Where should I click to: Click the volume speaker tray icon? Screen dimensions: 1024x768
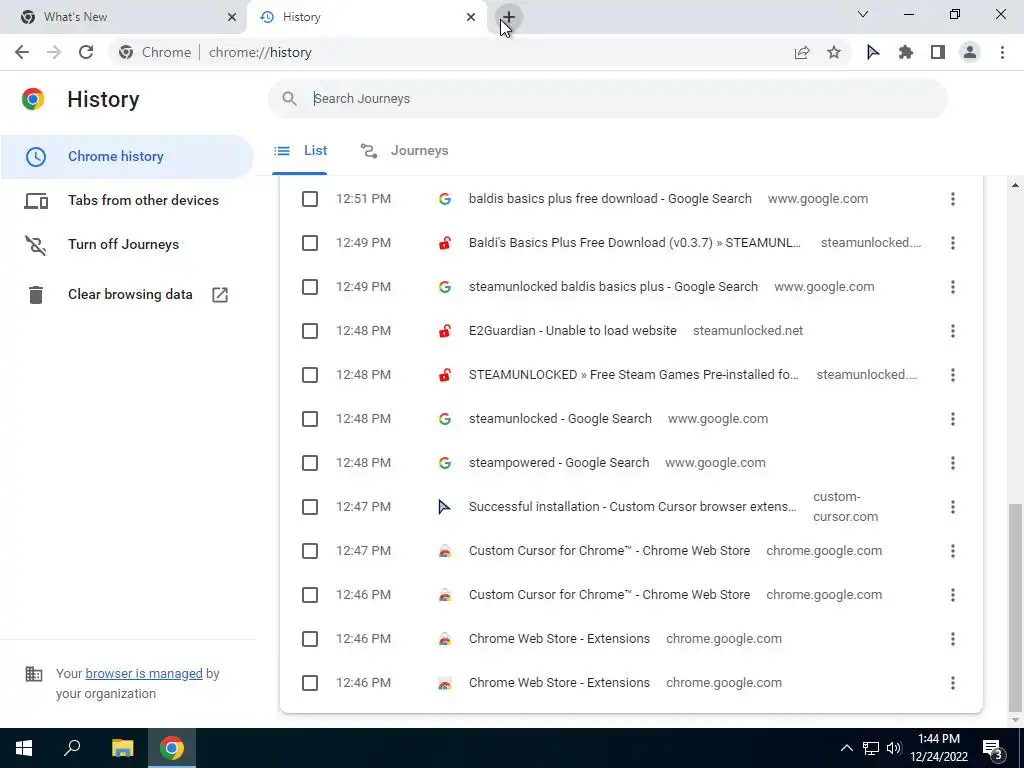pyautogui.click(x=894, y=748)
